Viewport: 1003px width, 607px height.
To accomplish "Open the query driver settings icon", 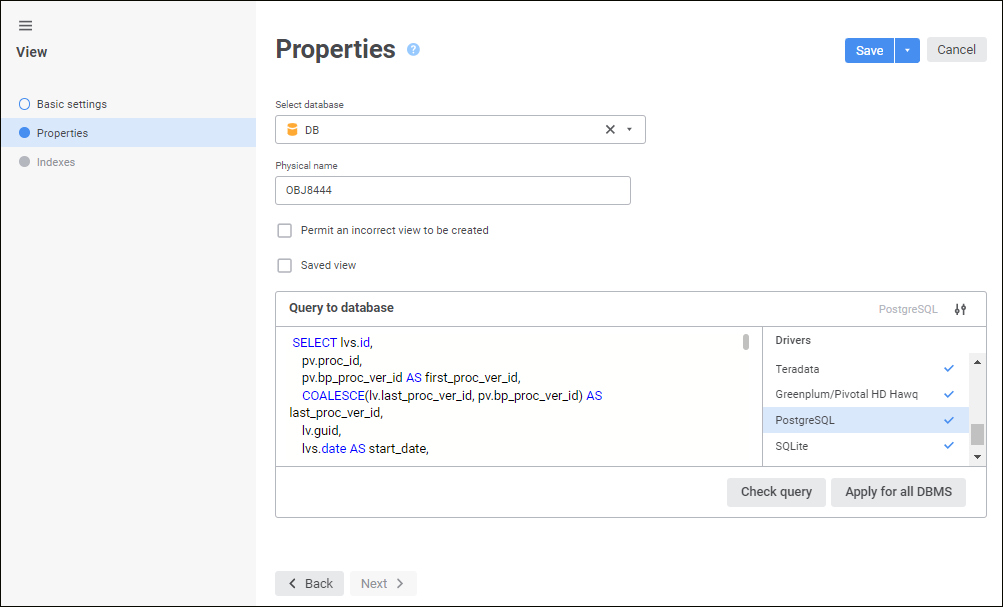I will pos(960,309).
